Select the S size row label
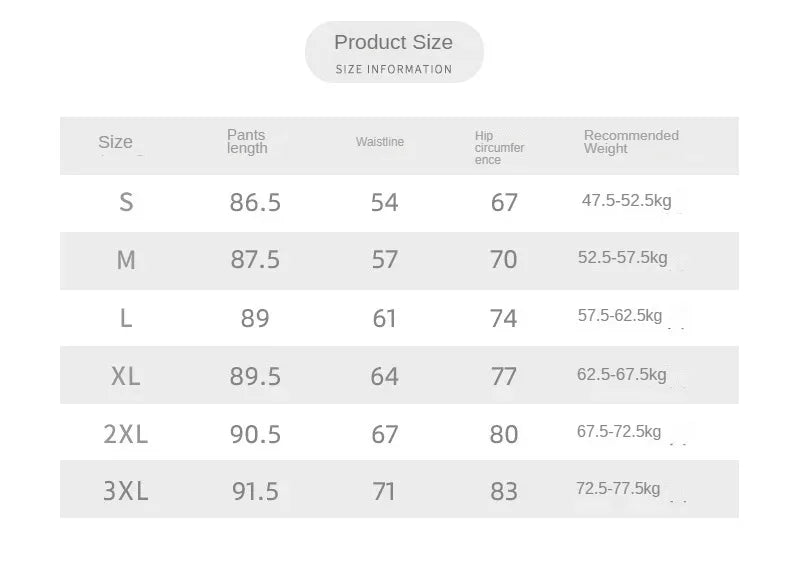 pos(126,203)
